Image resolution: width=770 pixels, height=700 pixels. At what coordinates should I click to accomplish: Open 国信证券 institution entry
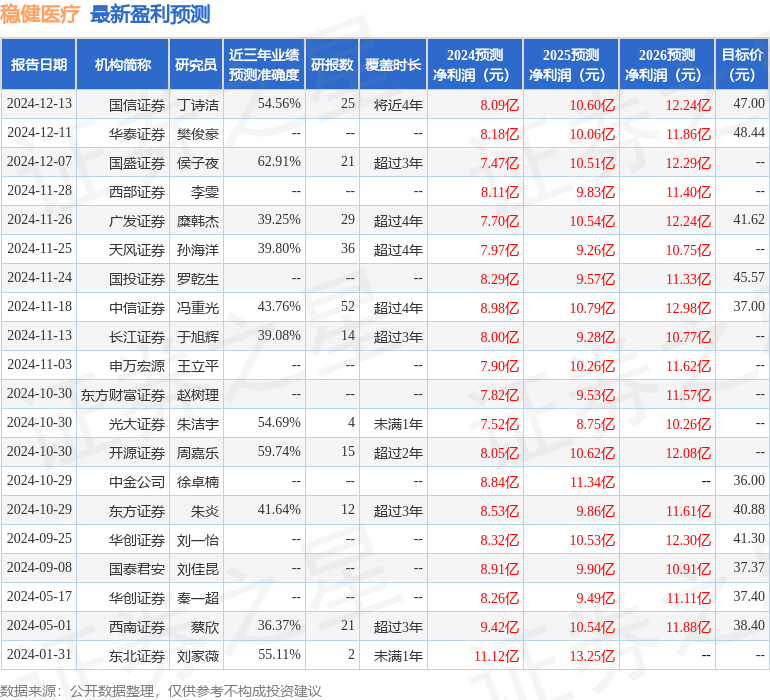(x=137, y=104)
